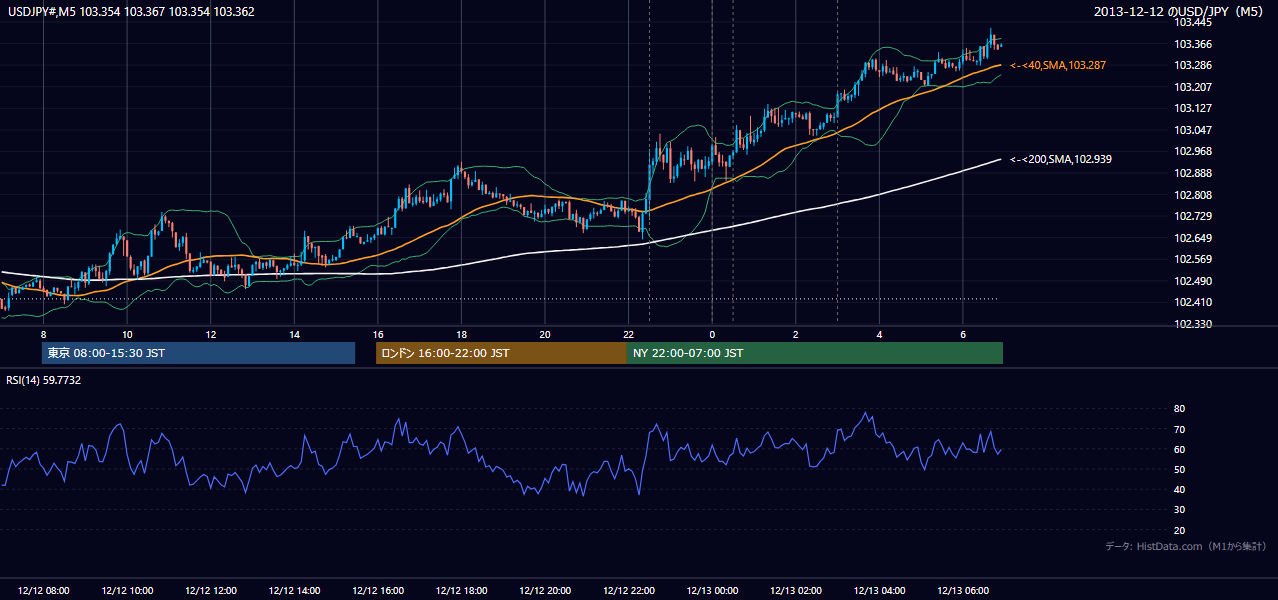Click the 12/12 10:00 time axis label
This screenshot has height=600, width=1278.
tap(127, 591)
